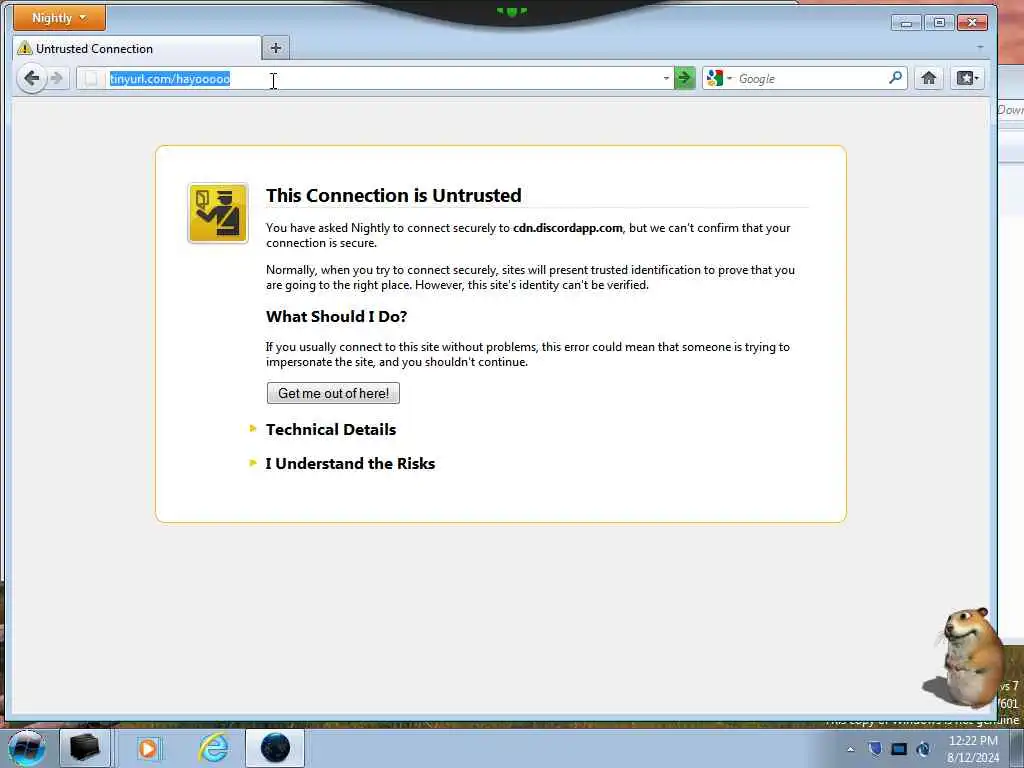The image size is (1024, 768).
Task: Open the Bookmarks menu button
Action: [x=967, y=78]
